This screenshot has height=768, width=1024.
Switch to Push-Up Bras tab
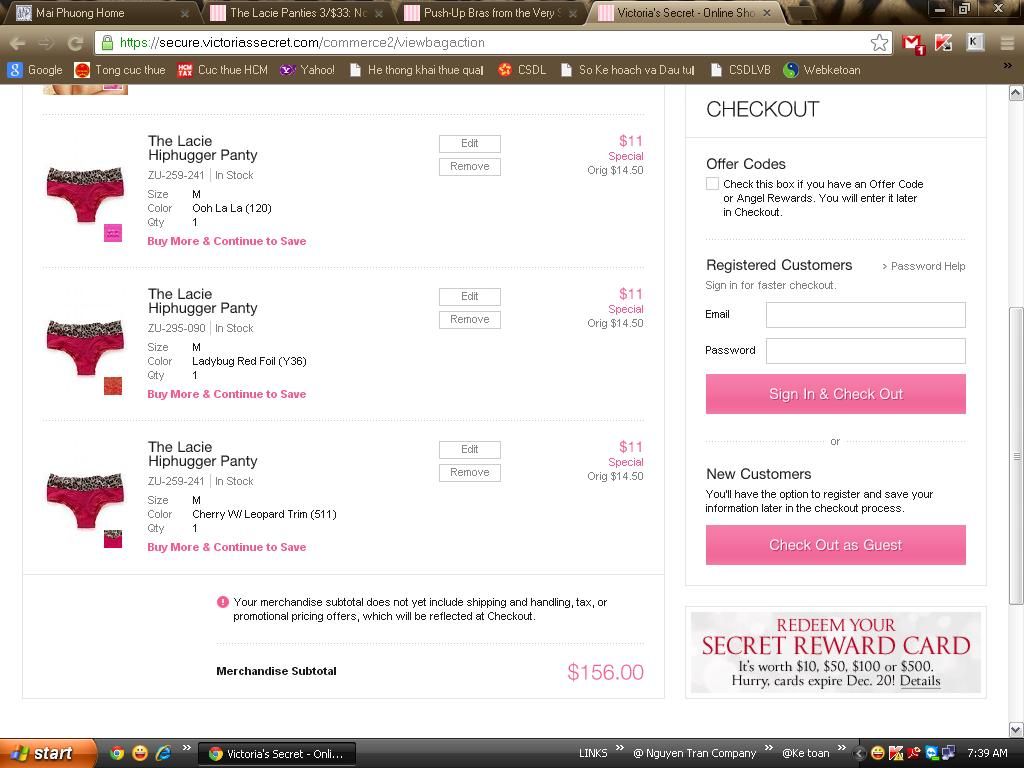click(490, 12)
